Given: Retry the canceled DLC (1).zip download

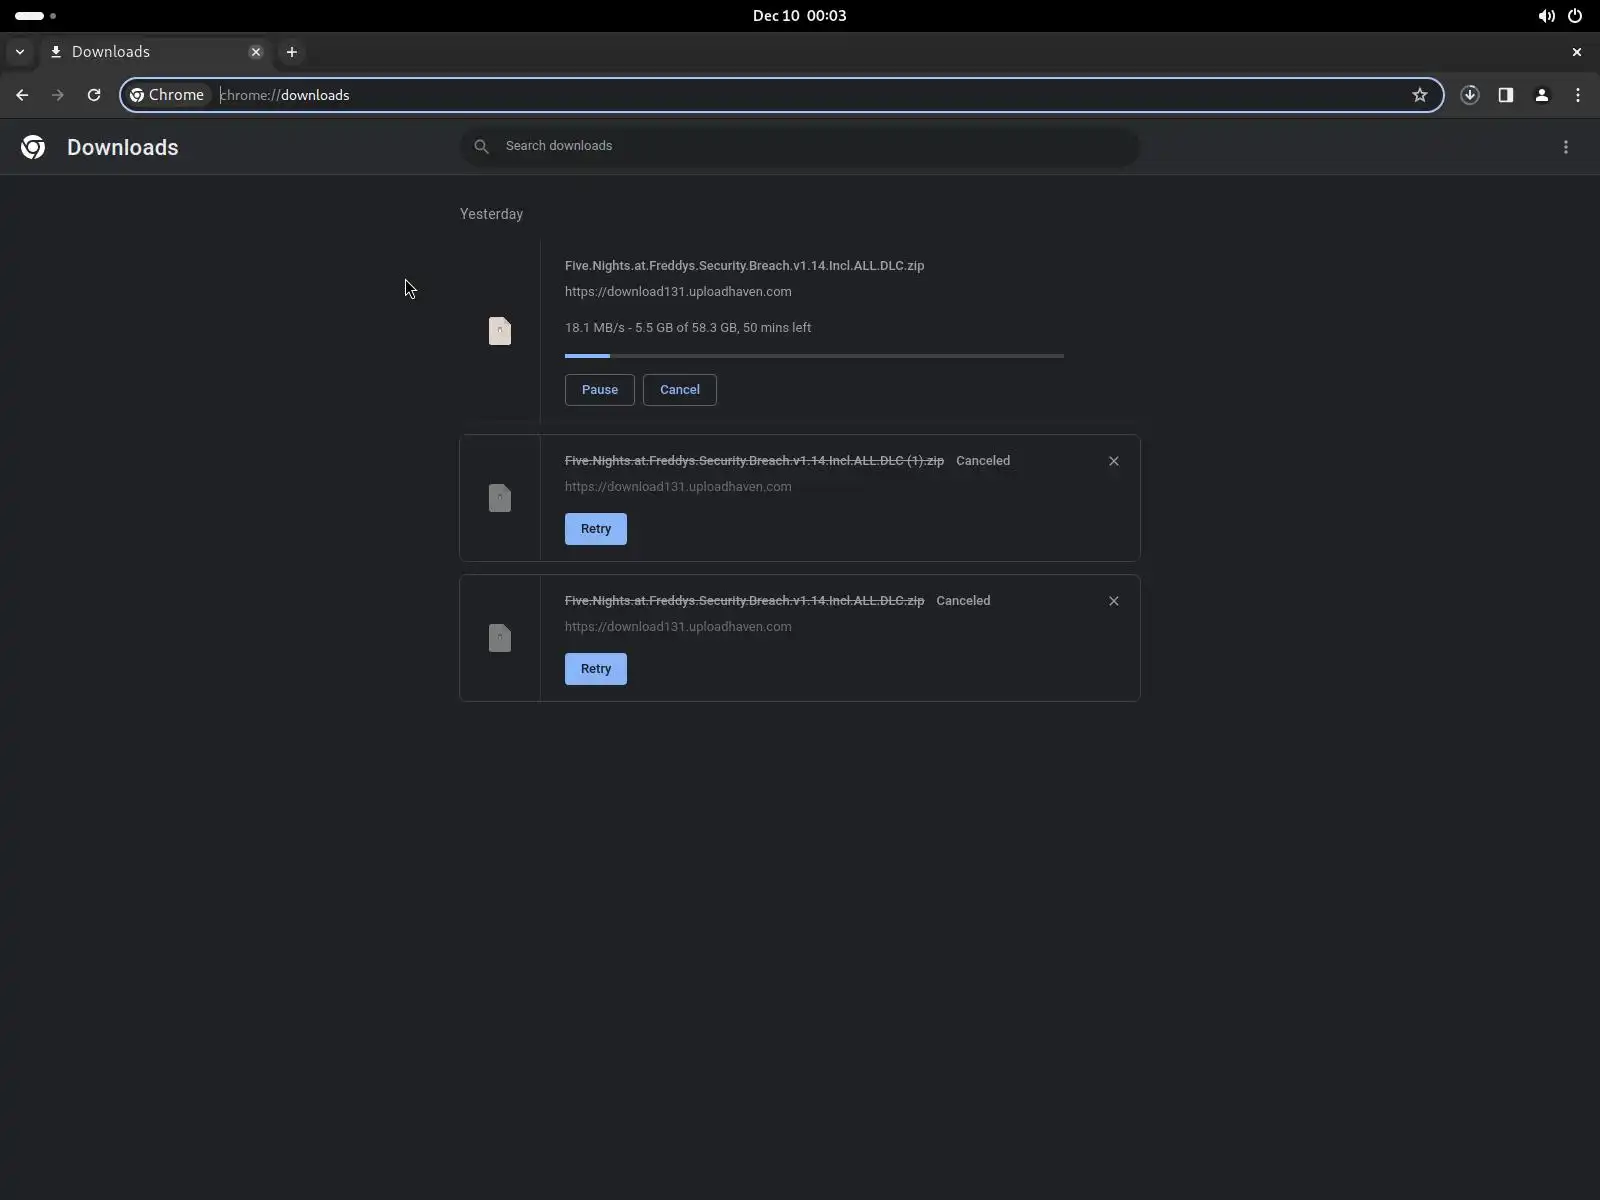Looking at the screenshot, I should (596, 529).
